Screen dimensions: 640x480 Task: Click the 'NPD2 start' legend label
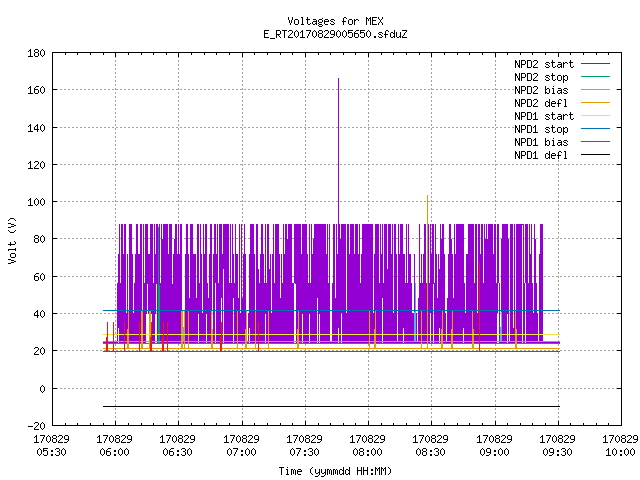pyautogui.click(x=544, y=64)
